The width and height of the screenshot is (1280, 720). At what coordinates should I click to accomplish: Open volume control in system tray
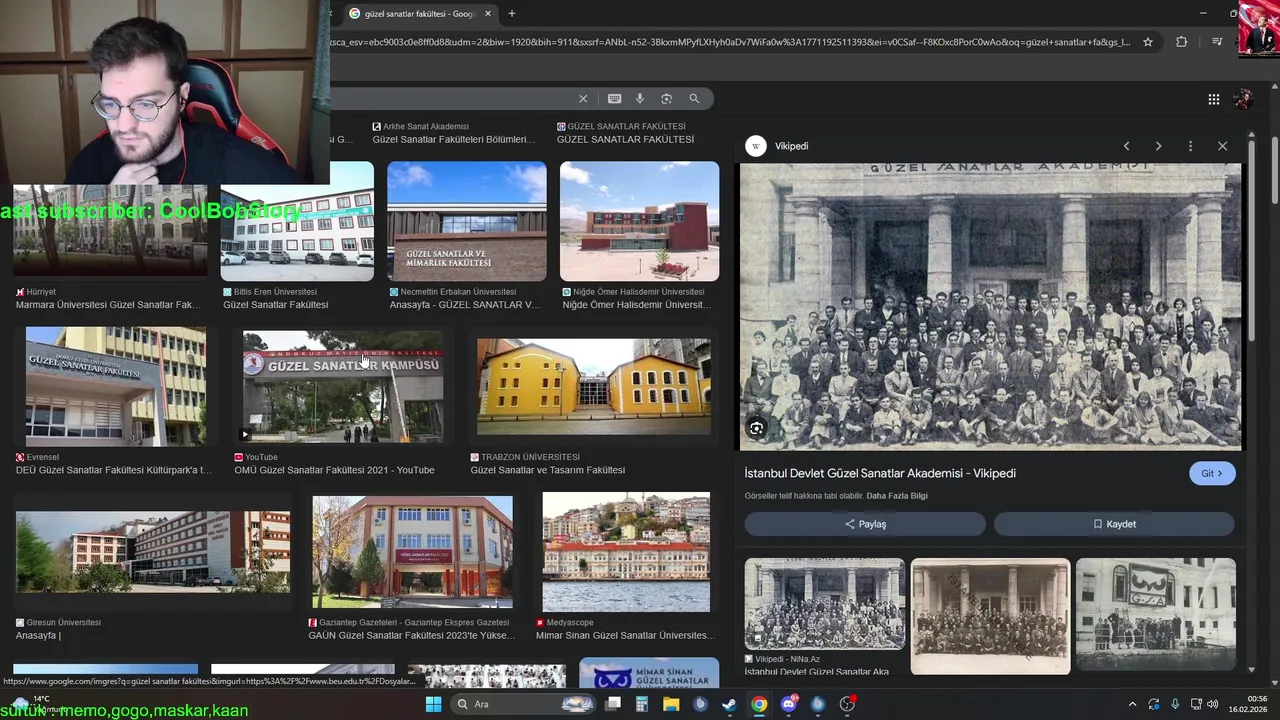(1212, 704)
